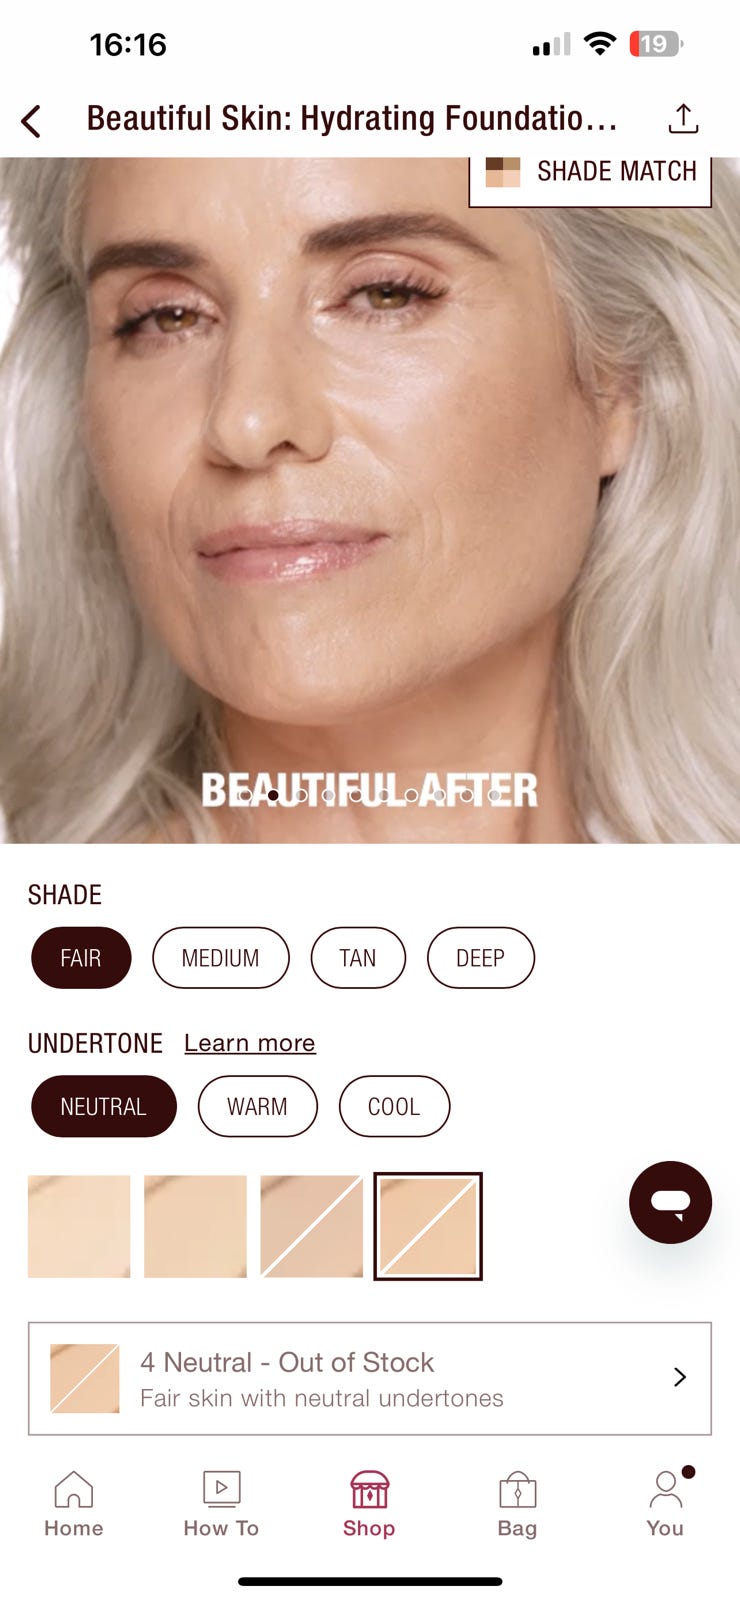Image resolution: width=740 pixels, height=1600 pixels.
Task: Choose the WARM undertone
Action: 258,1106
